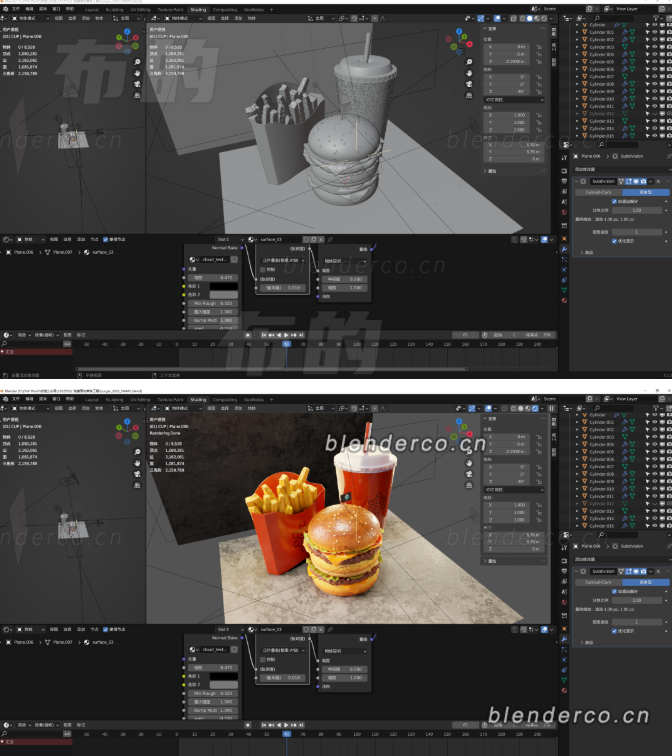Click fake user shield icon beside surface_03 in top window
672x756 pixels.
(306, 239)
